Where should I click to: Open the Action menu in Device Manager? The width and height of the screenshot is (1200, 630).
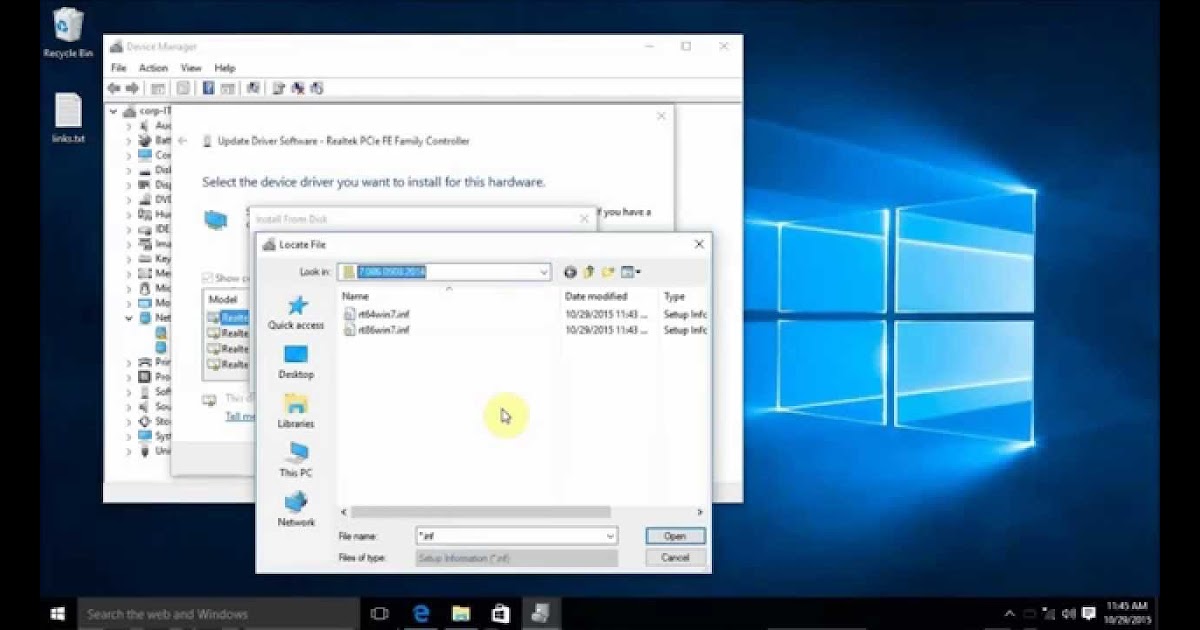(153, 68)
